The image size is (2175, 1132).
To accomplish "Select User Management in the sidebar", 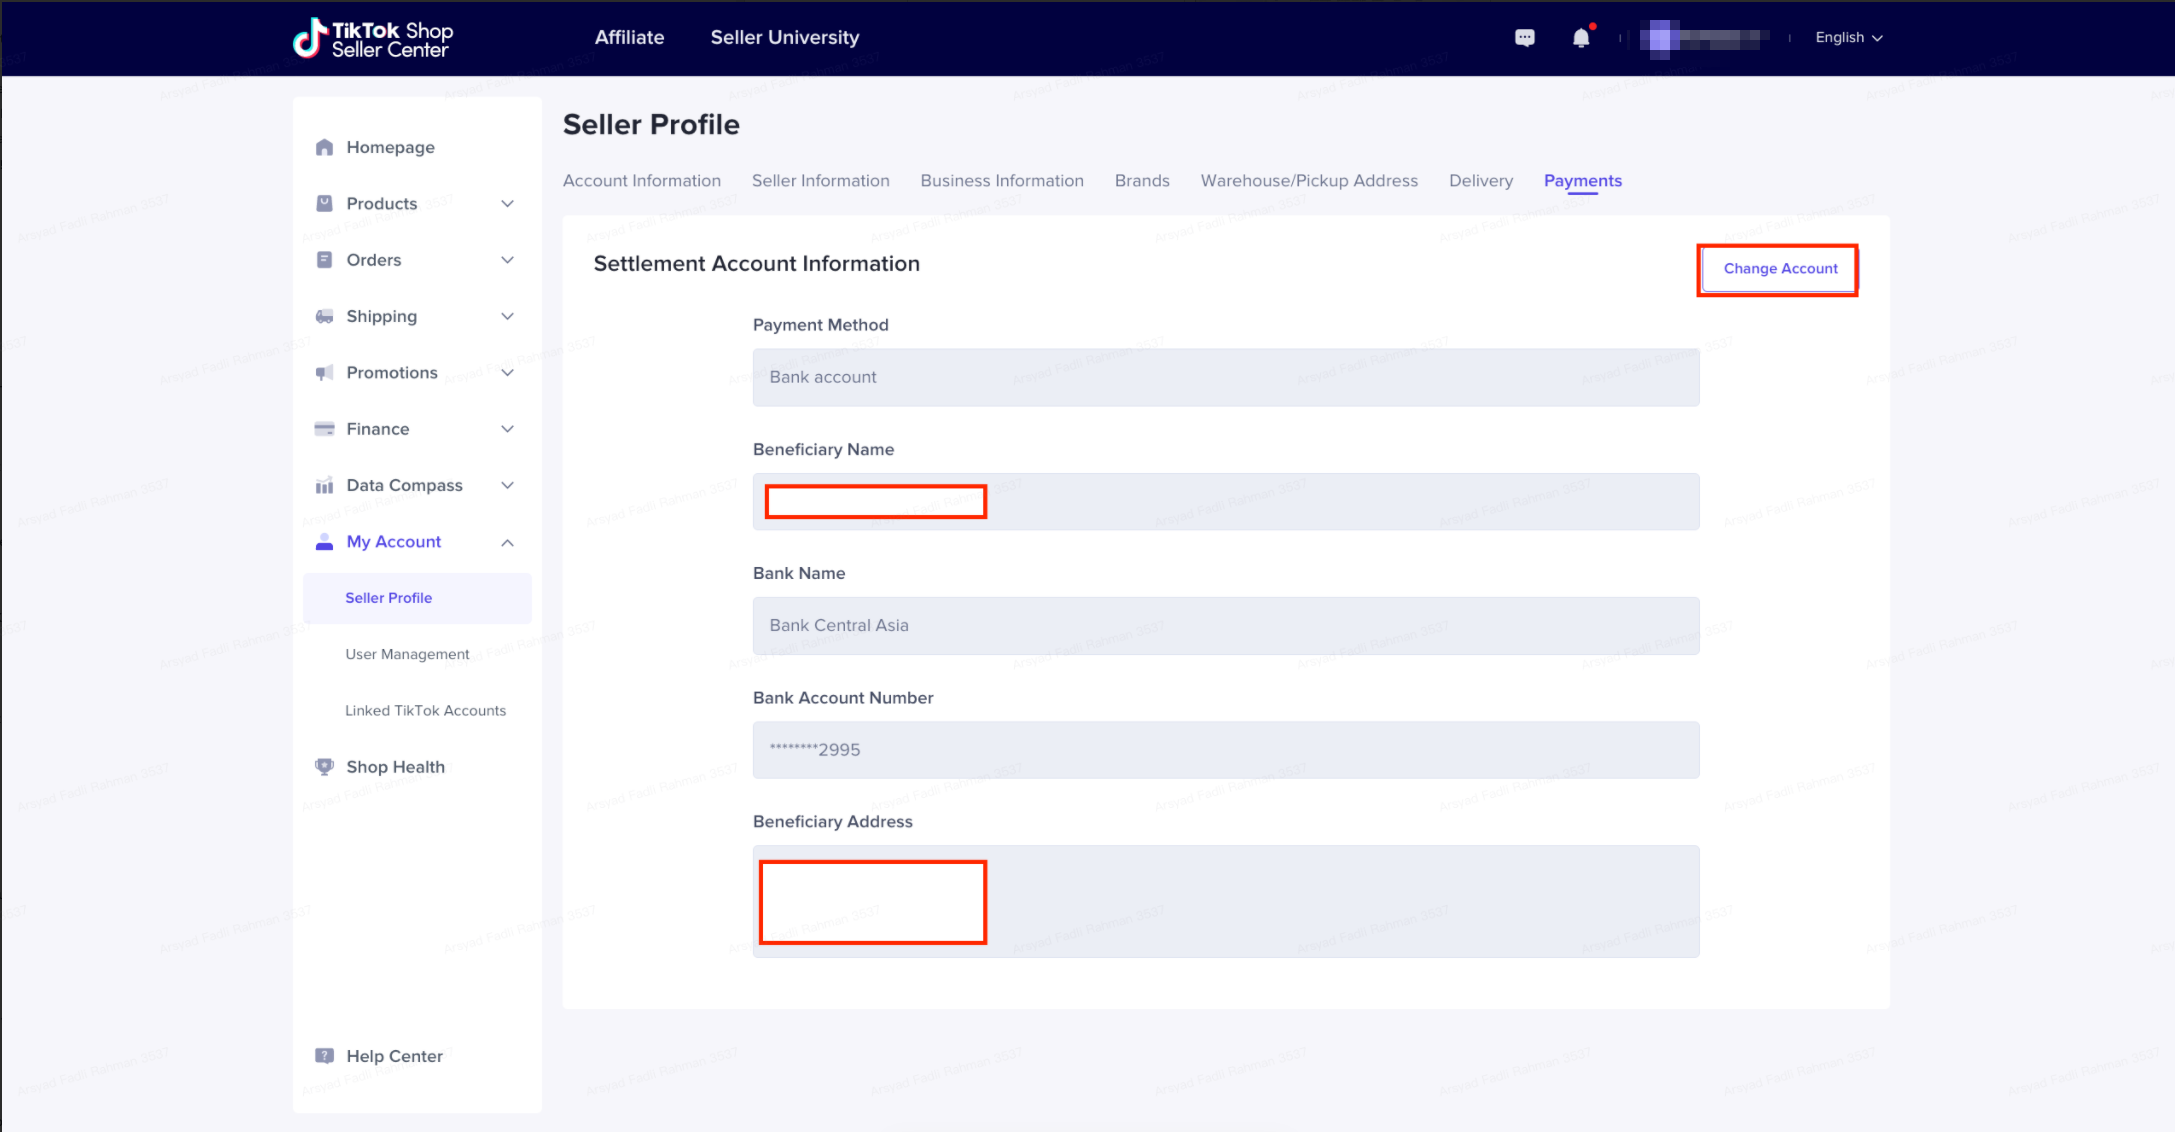I will pos(407,654).
